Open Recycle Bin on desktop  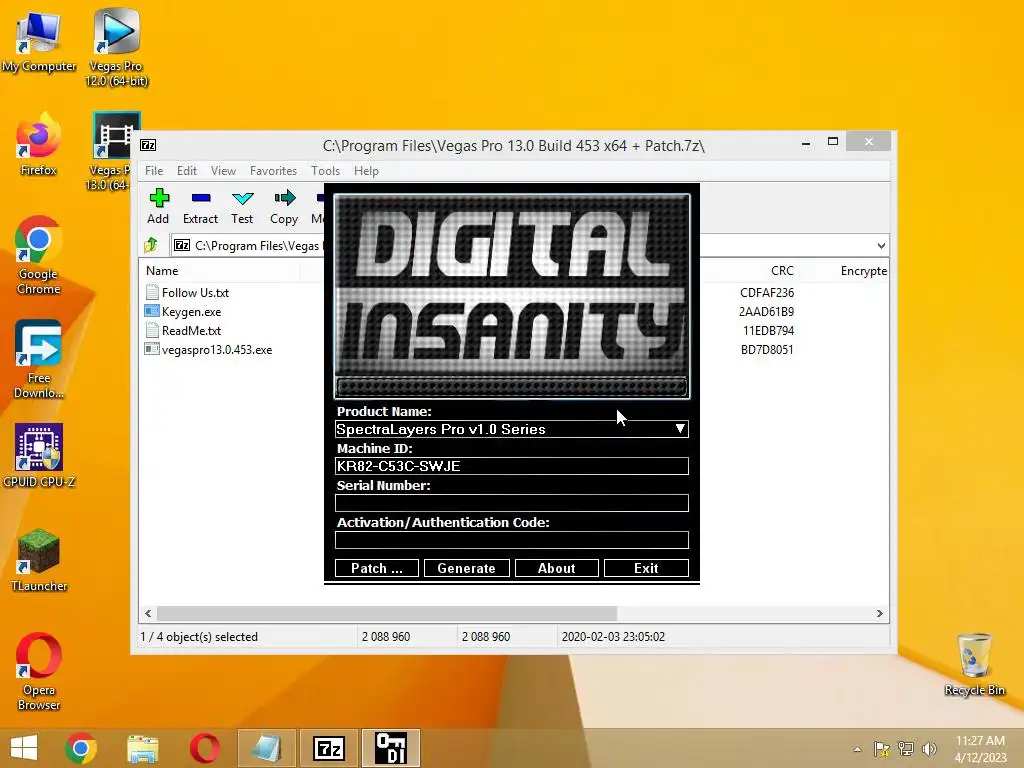(x=974, y=665)
